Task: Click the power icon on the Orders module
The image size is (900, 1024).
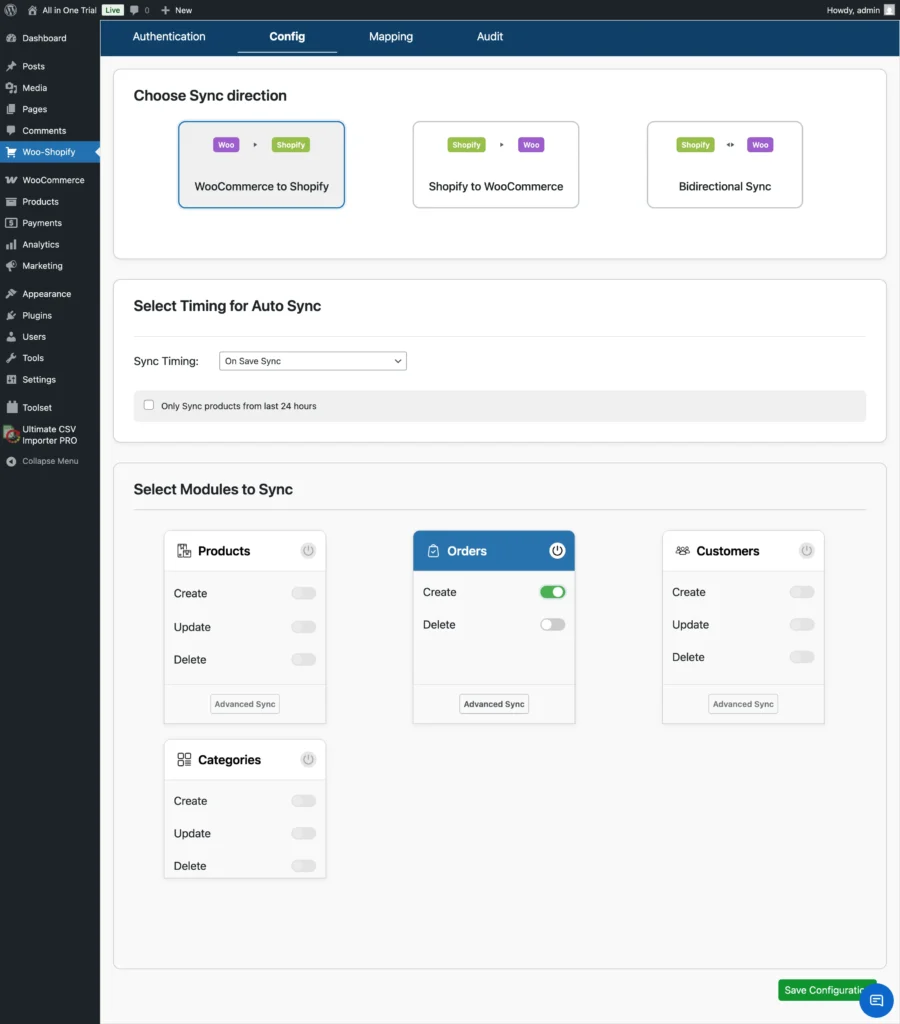Action: pyautogui.click(x=555, y=550)
